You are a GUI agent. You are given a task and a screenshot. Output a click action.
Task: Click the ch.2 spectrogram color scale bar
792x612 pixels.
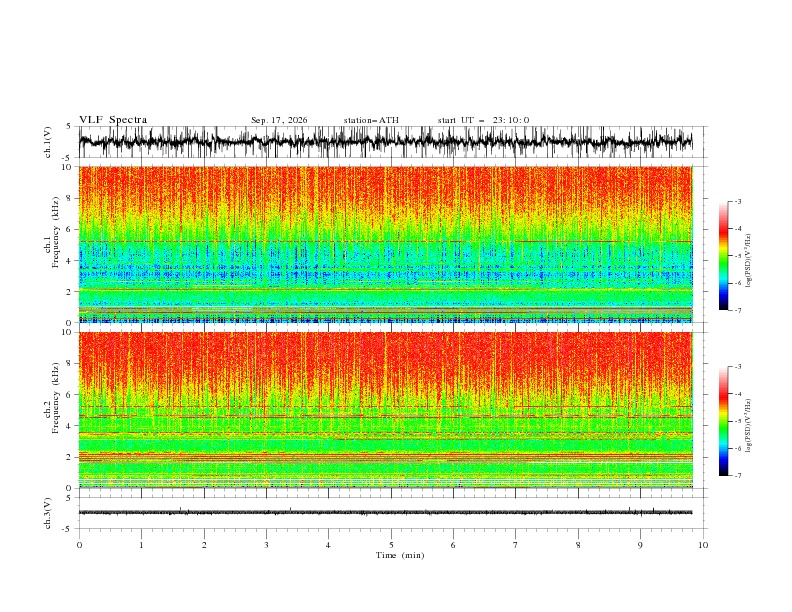click(723, 421)
